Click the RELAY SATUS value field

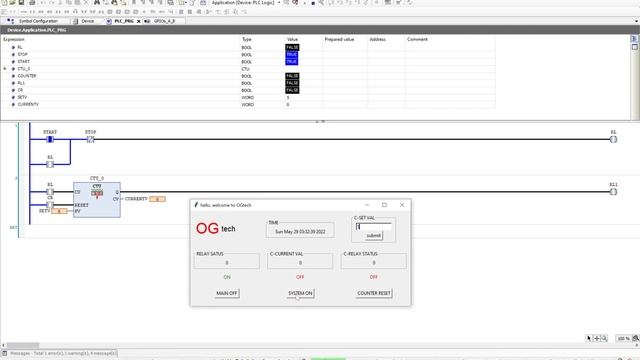click(x=227, y=263)
